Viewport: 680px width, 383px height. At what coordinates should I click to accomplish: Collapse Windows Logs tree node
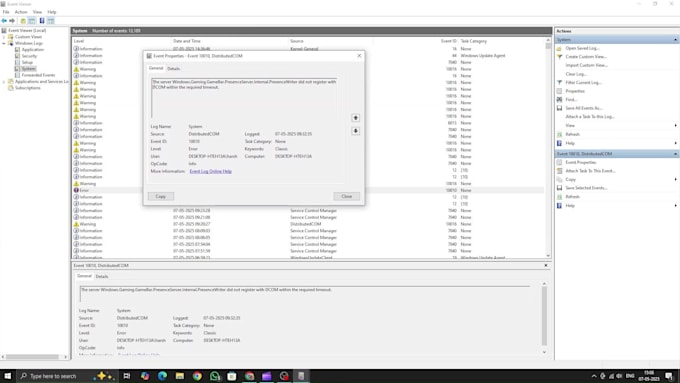(4, 43)
